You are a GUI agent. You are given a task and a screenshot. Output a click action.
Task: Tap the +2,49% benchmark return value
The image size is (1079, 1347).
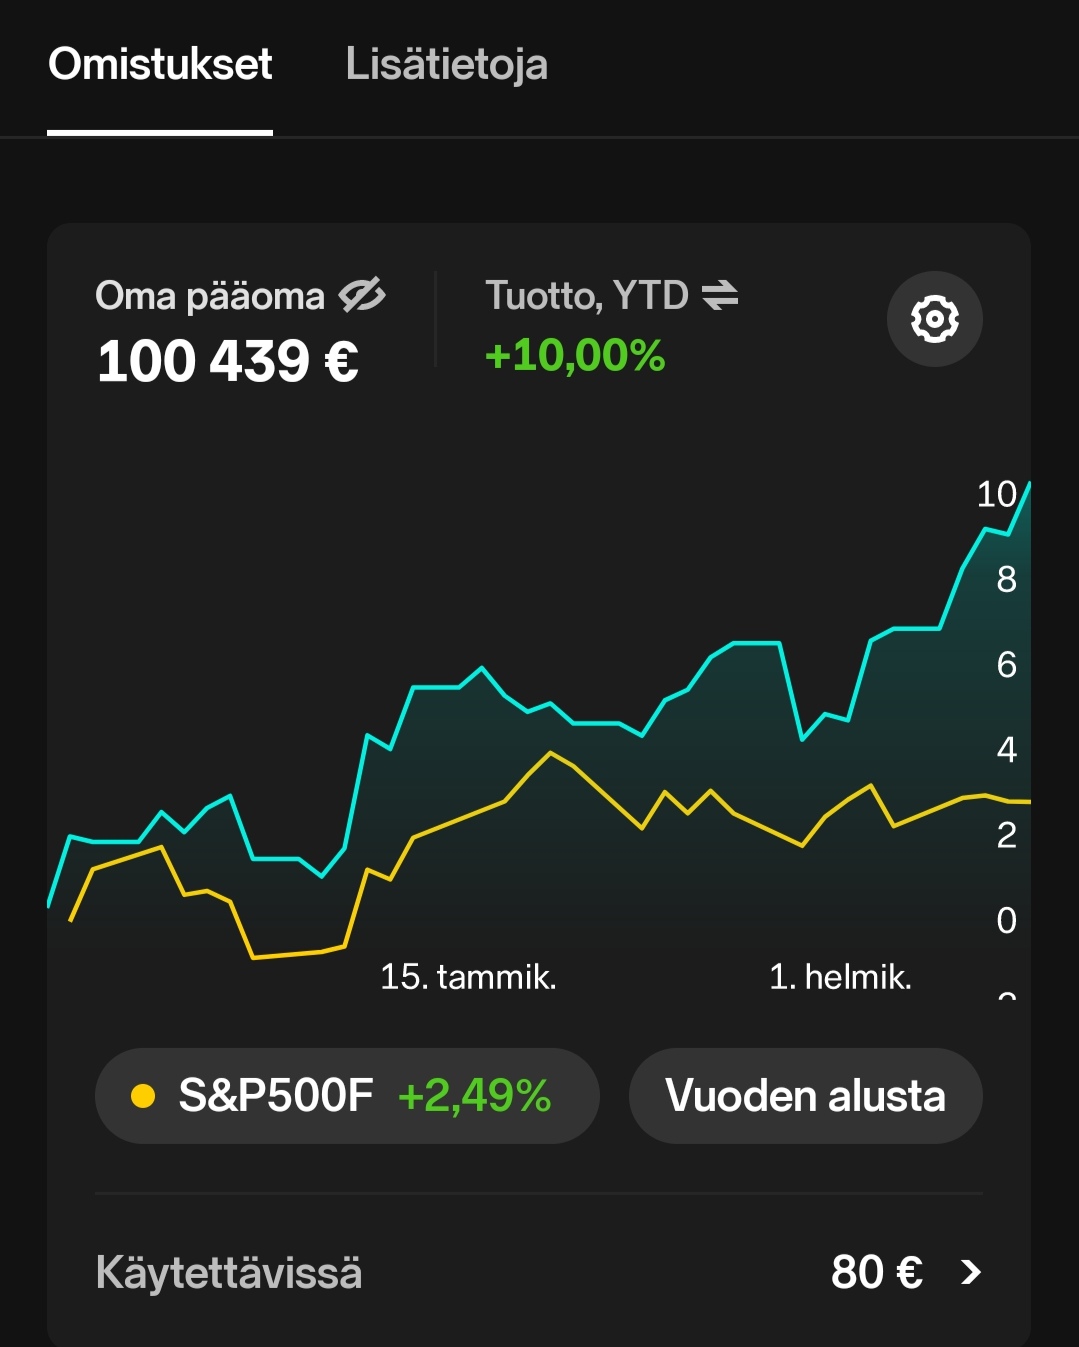pos(474,1096)
